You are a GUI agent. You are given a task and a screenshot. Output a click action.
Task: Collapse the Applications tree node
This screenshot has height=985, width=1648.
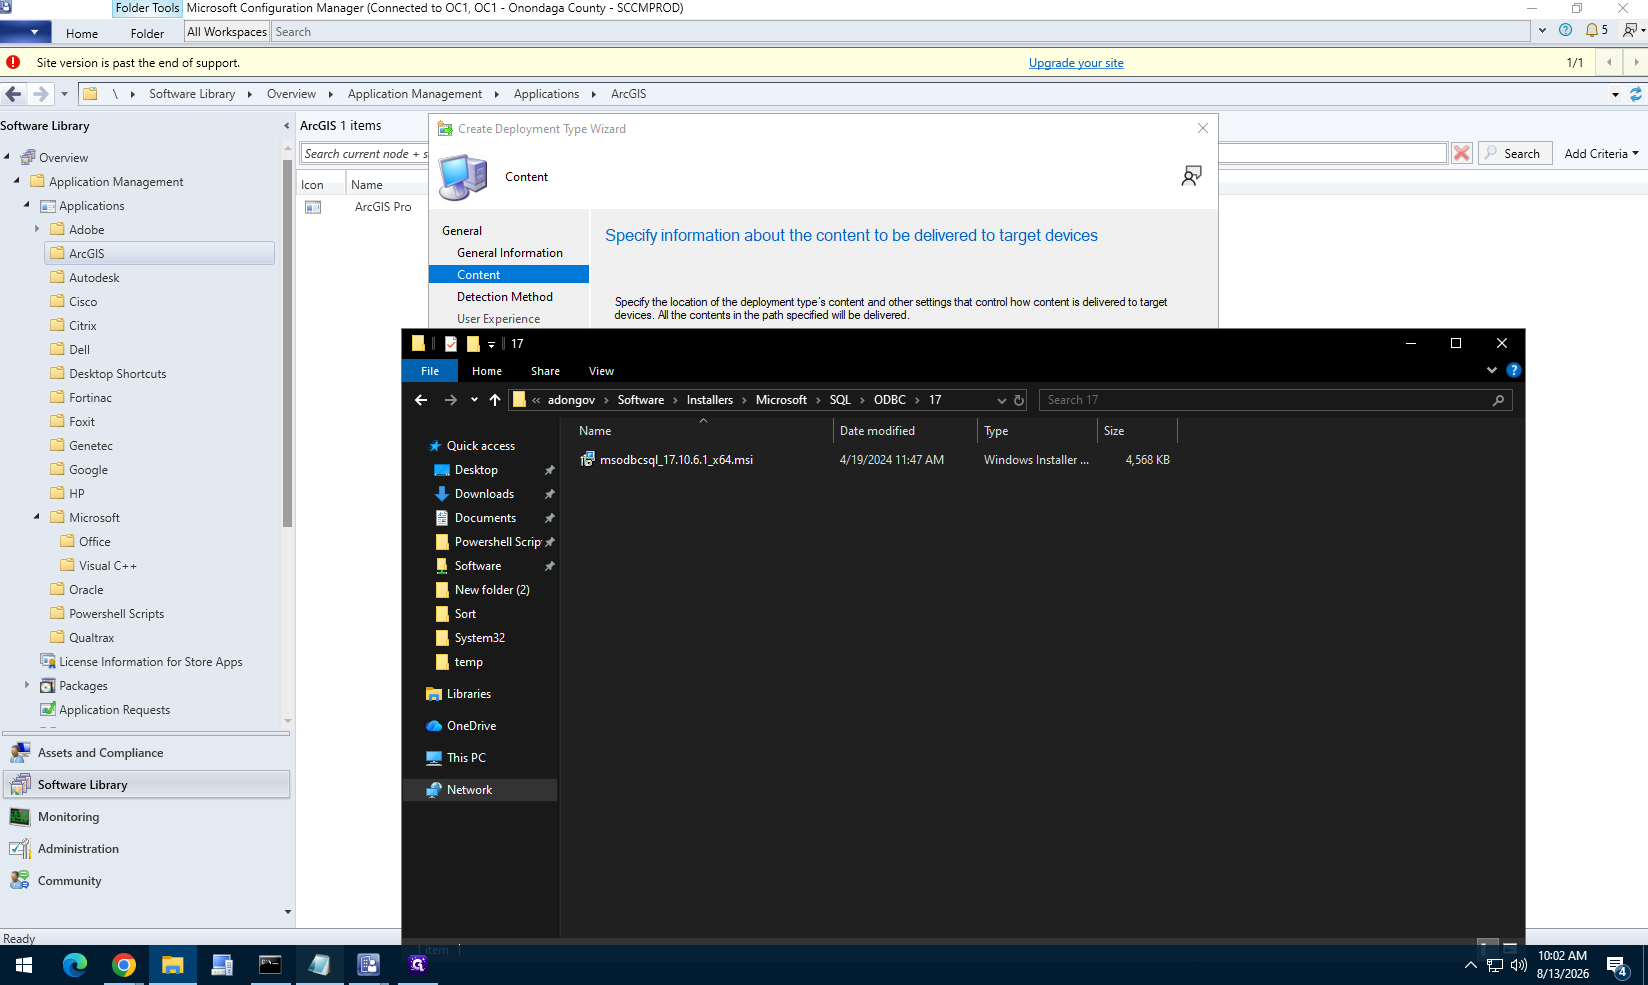pos(27,205)
